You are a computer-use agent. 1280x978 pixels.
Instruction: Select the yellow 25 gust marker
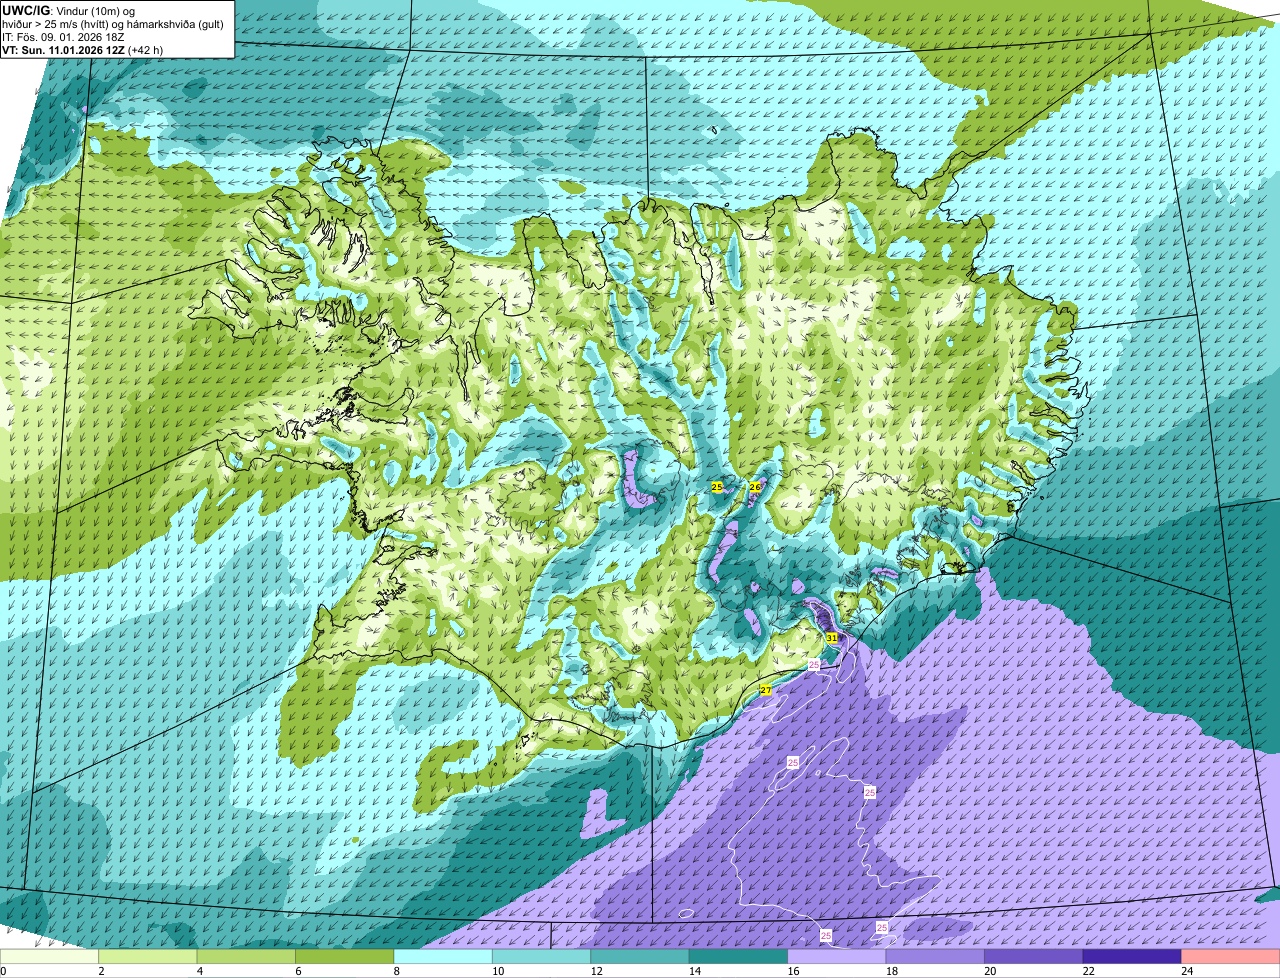tap(717, 487)
